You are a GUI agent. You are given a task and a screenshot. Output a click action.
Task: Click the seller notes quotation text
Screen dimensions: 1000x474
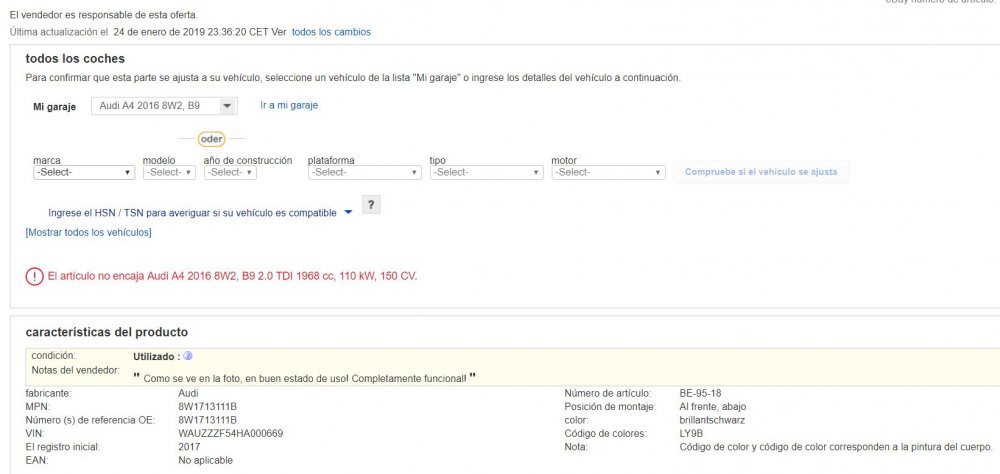click(x=305, y=378)
